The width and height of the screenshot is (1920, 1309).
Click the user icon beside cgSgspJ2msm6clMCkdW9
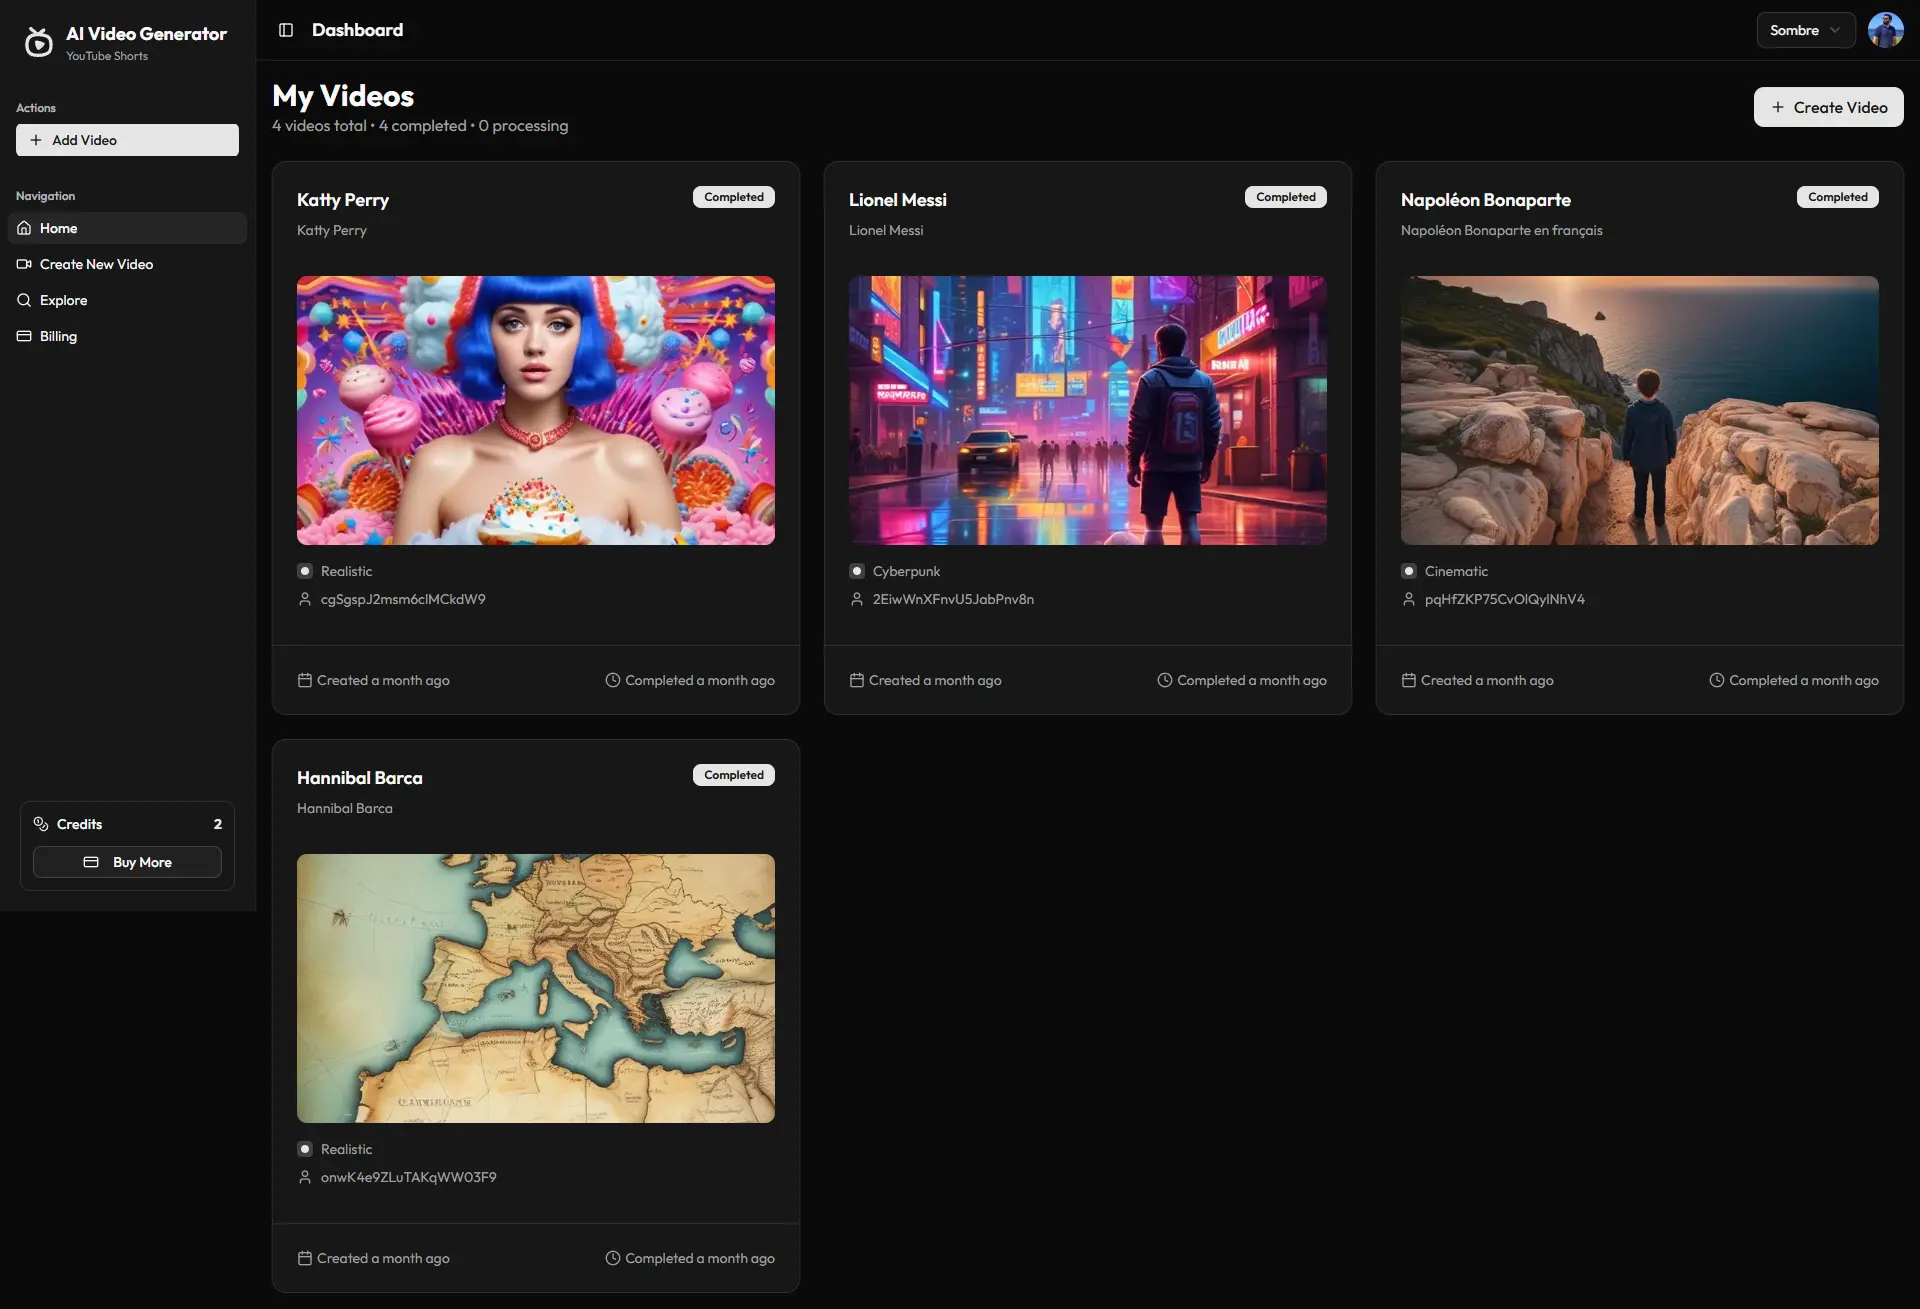305,599
